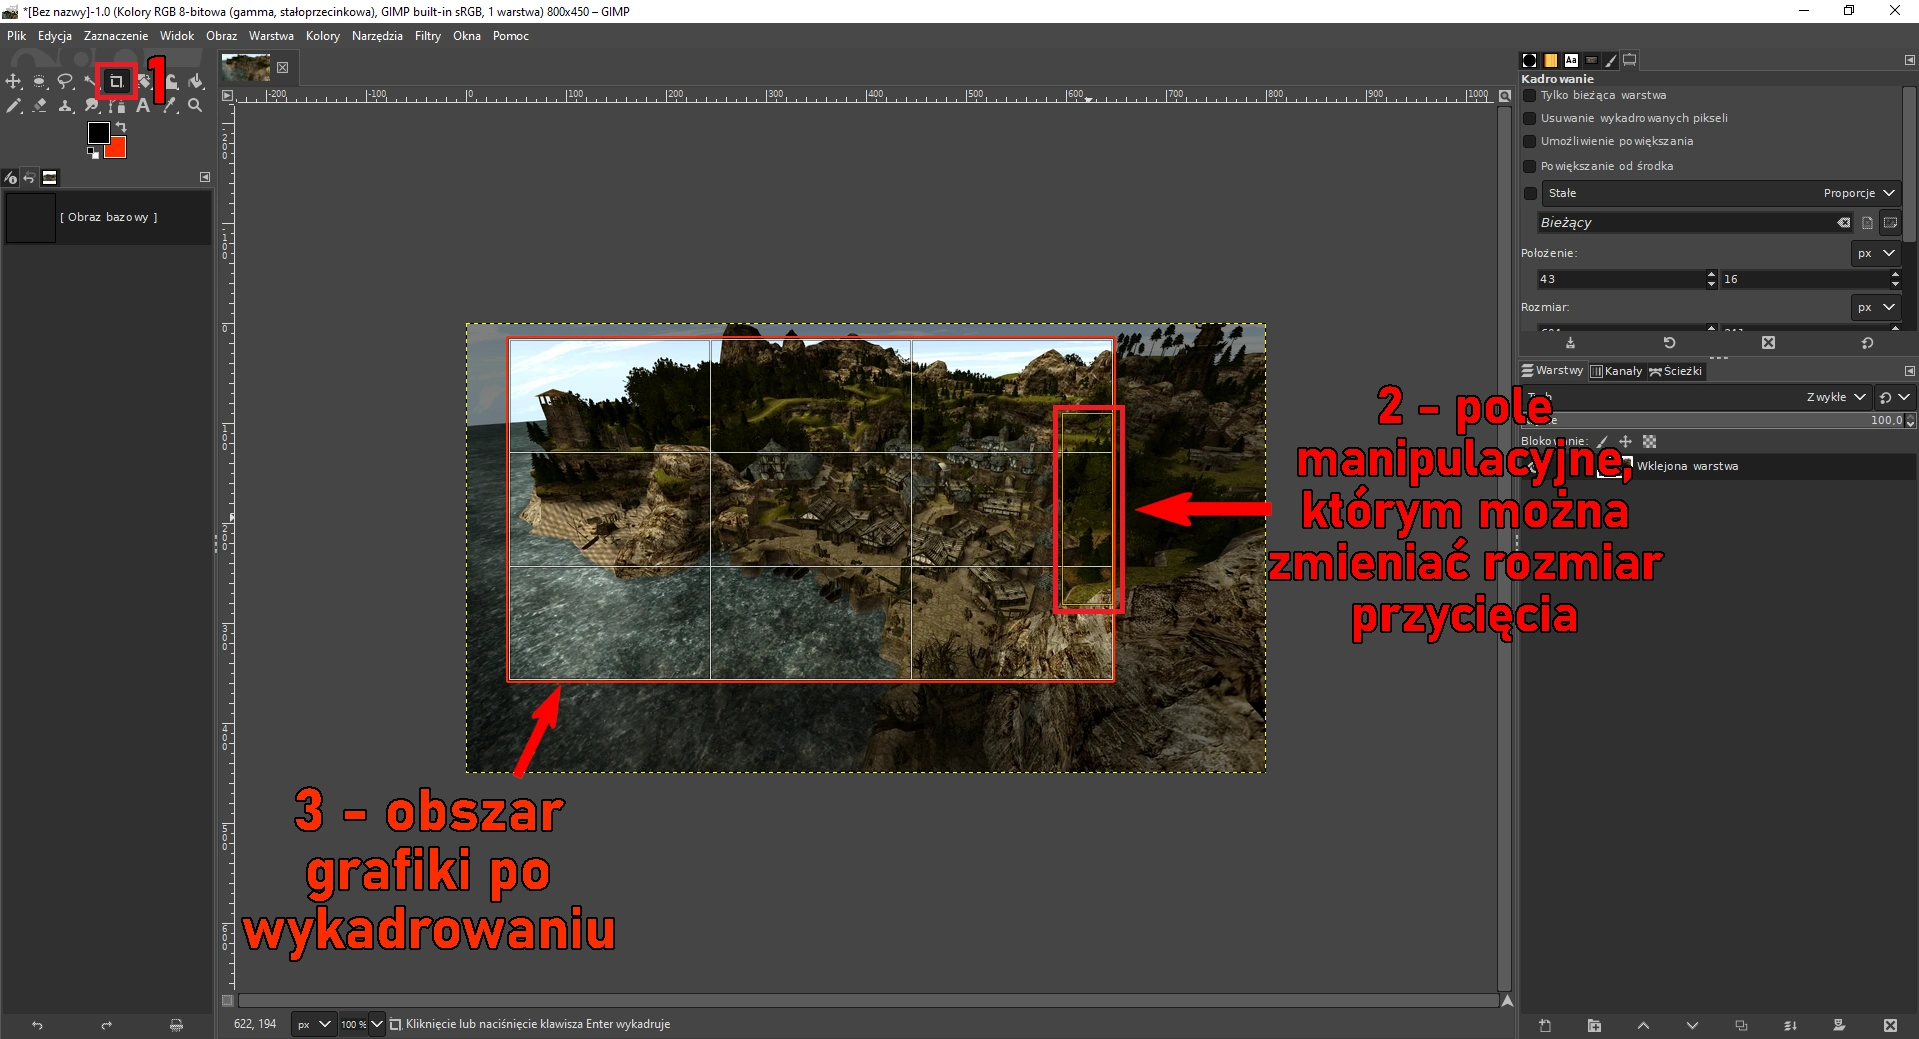The image size is (1919, 1039).
Task: Click the red background color swatch
Action: tap(118, 150)
